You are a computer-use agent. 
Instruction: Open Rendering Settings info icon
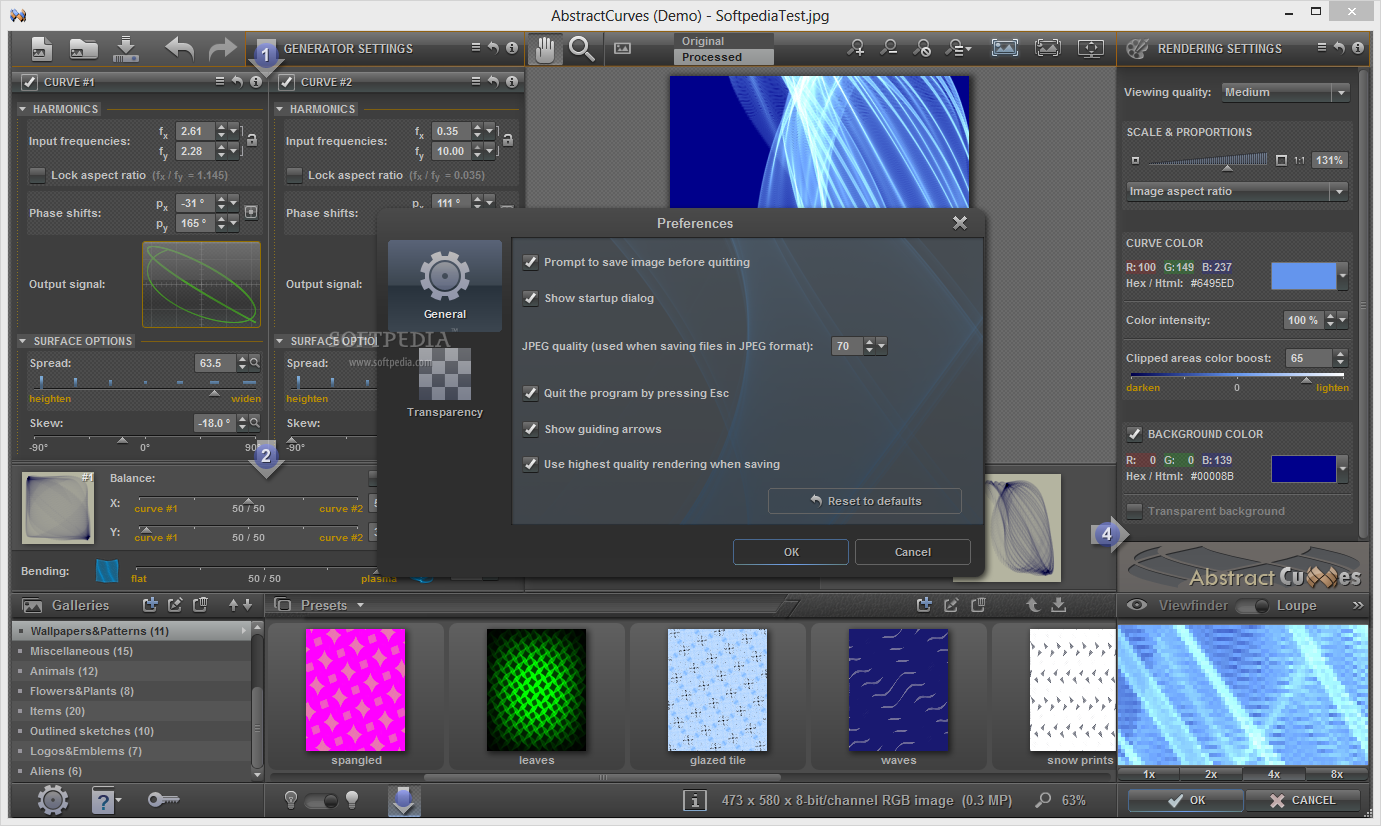1357,48
